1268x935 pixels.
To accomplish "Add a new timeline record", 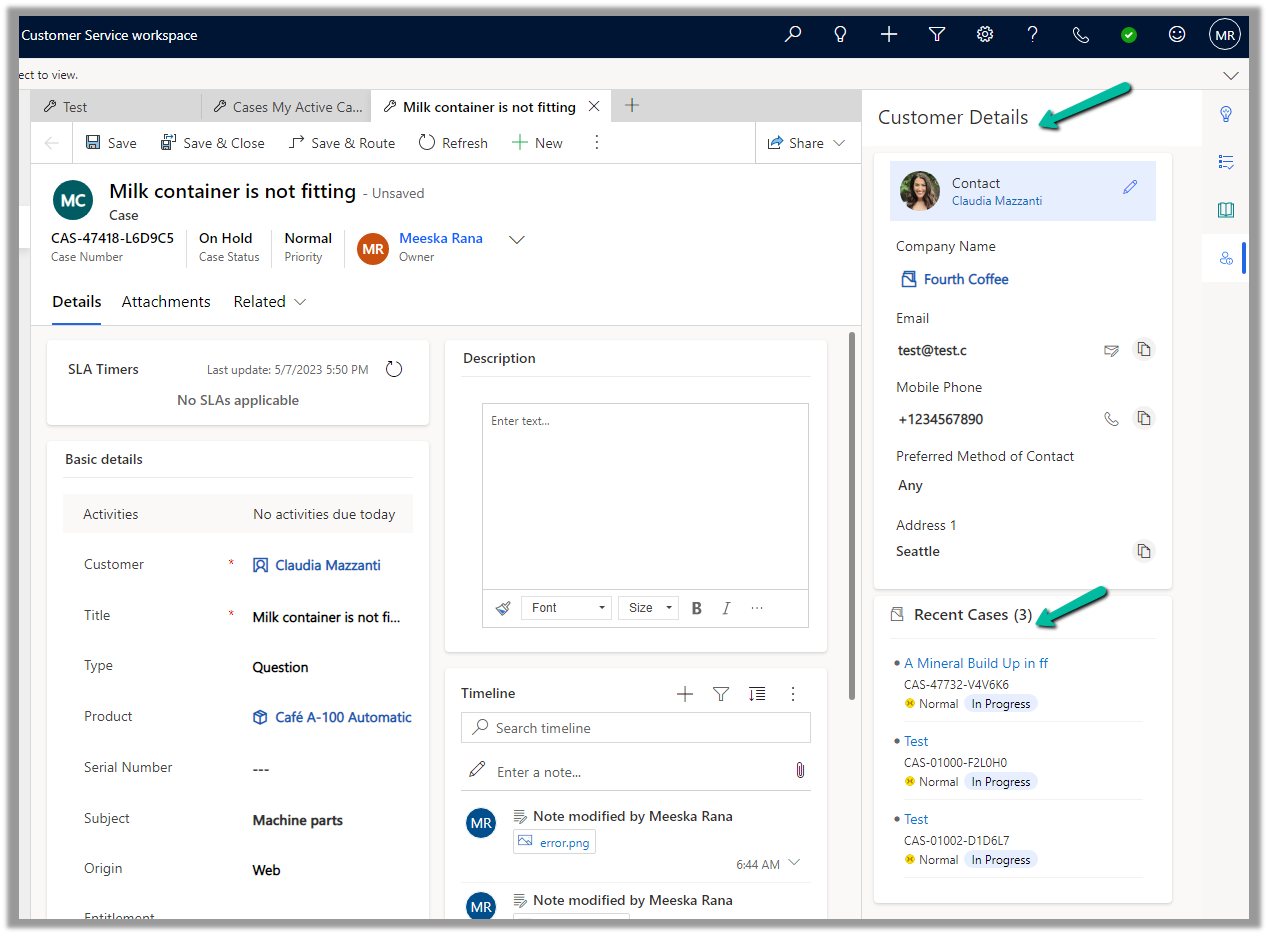I will point(685,694).
